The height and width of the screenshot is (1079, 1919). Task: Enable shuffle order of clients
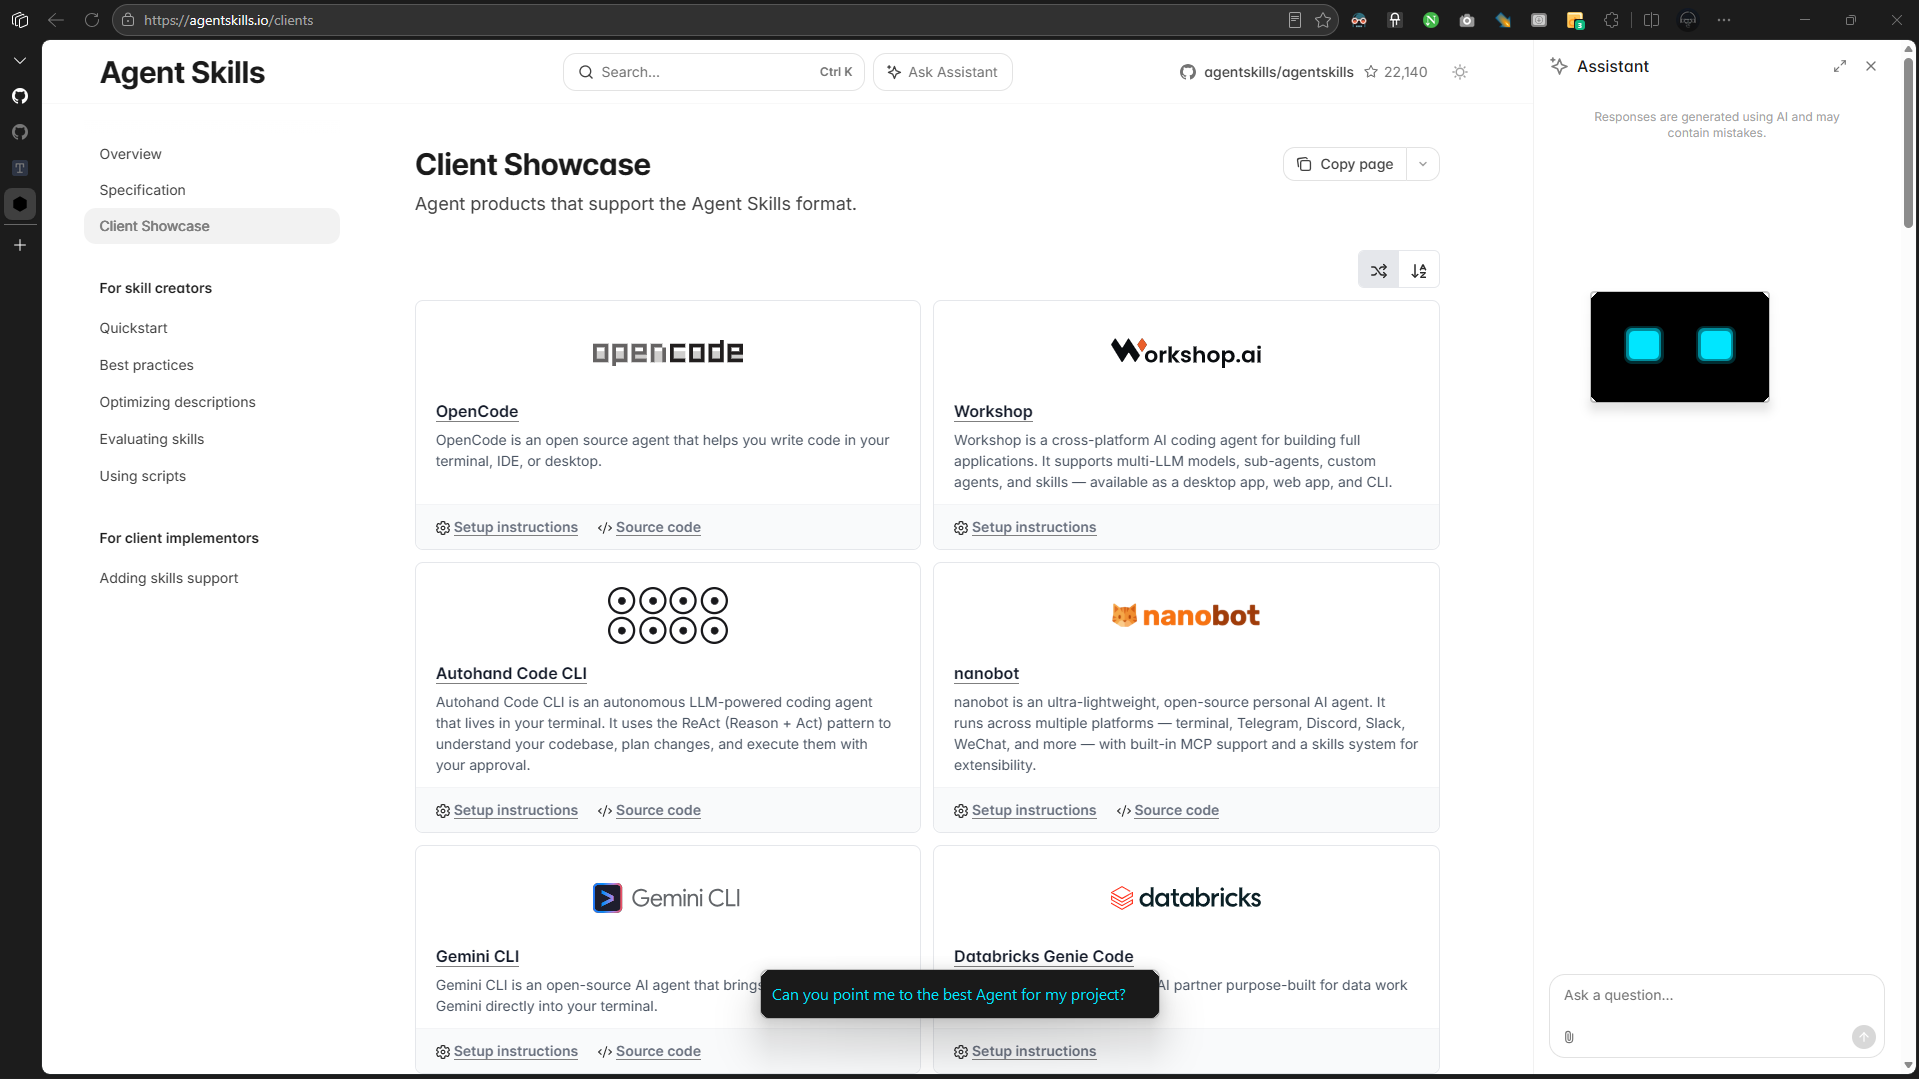coord(1379,270)
